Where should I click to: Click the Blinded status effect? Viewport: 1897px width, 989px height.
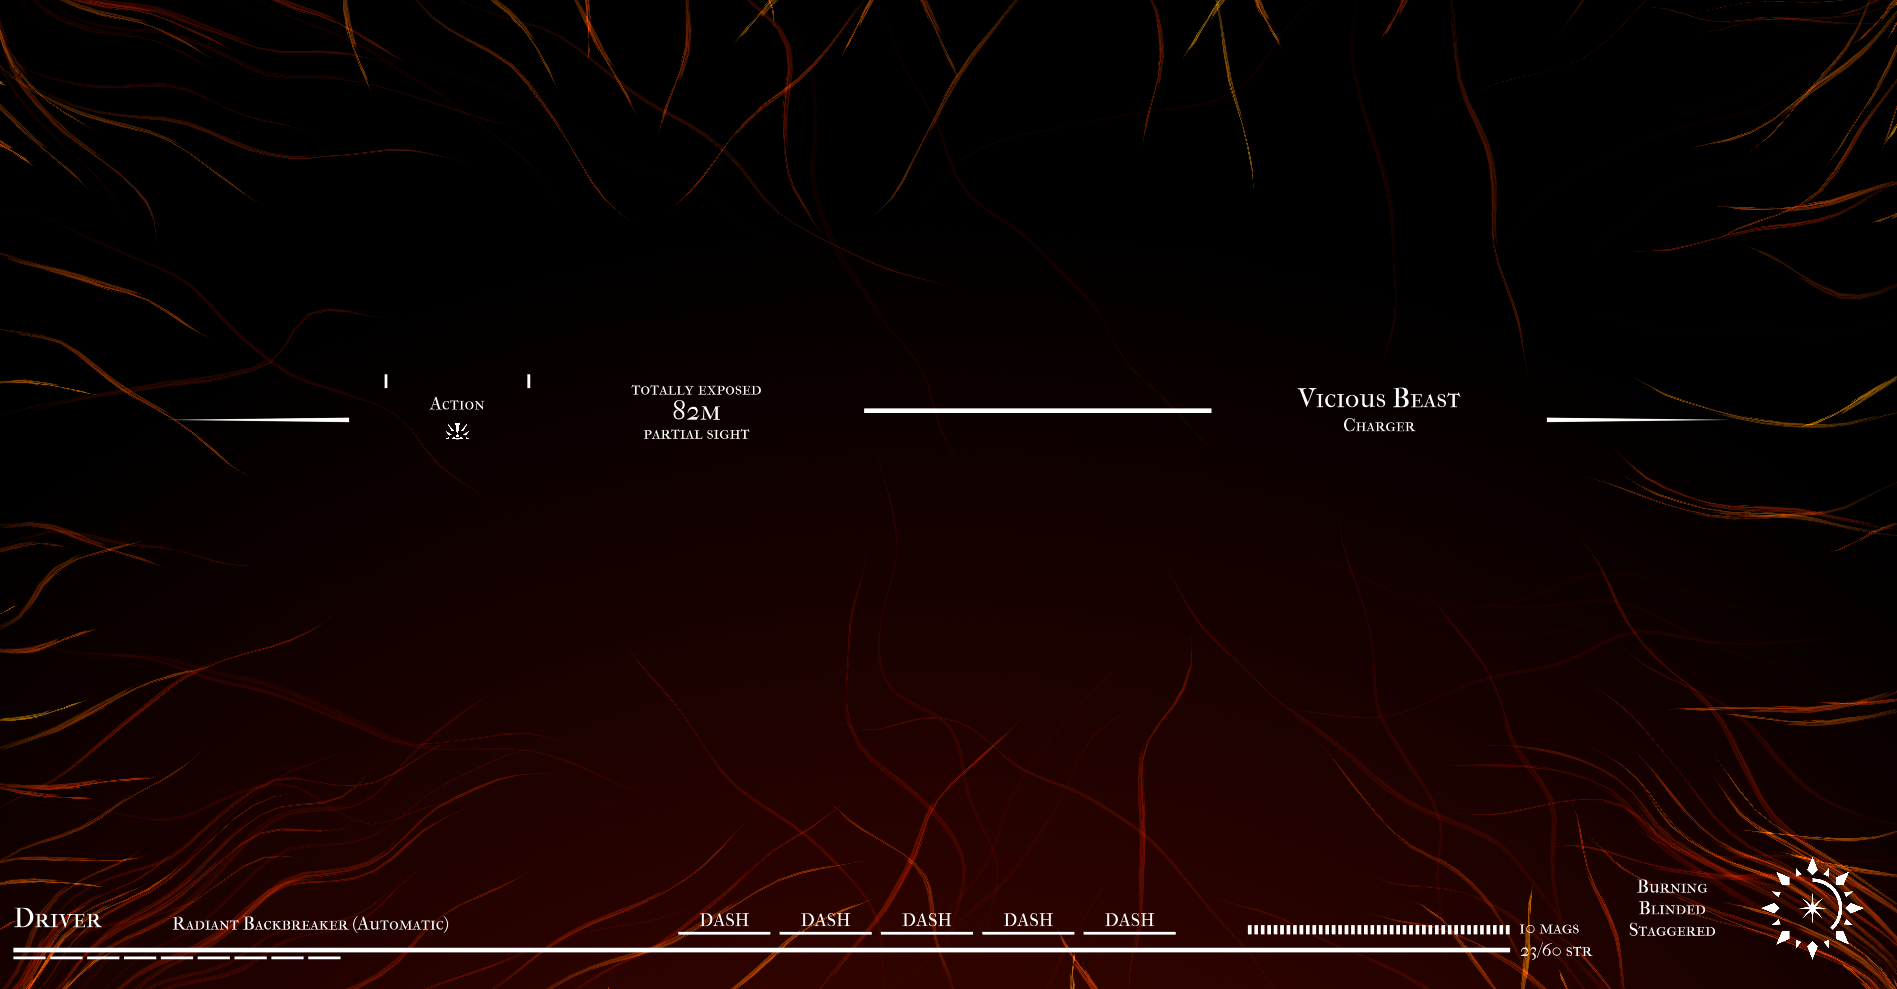1672,909
